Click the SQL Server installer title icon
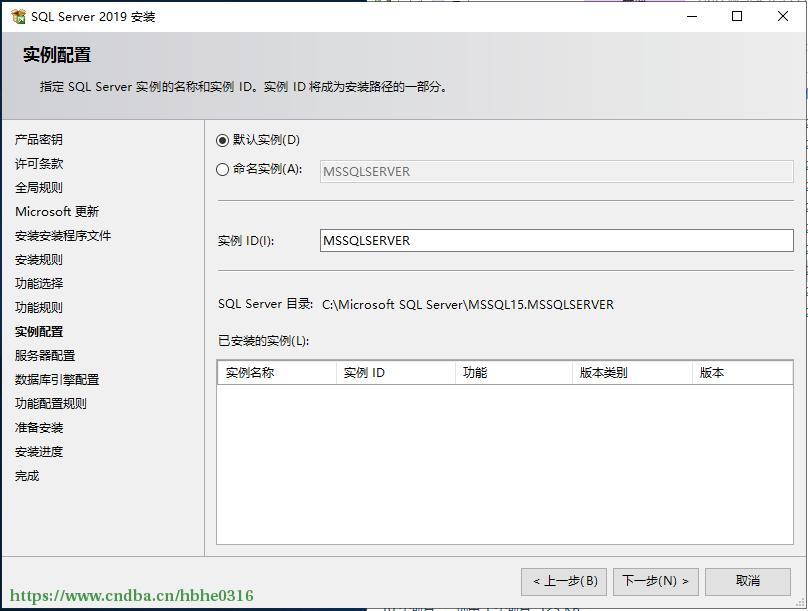 click(18, 16)
